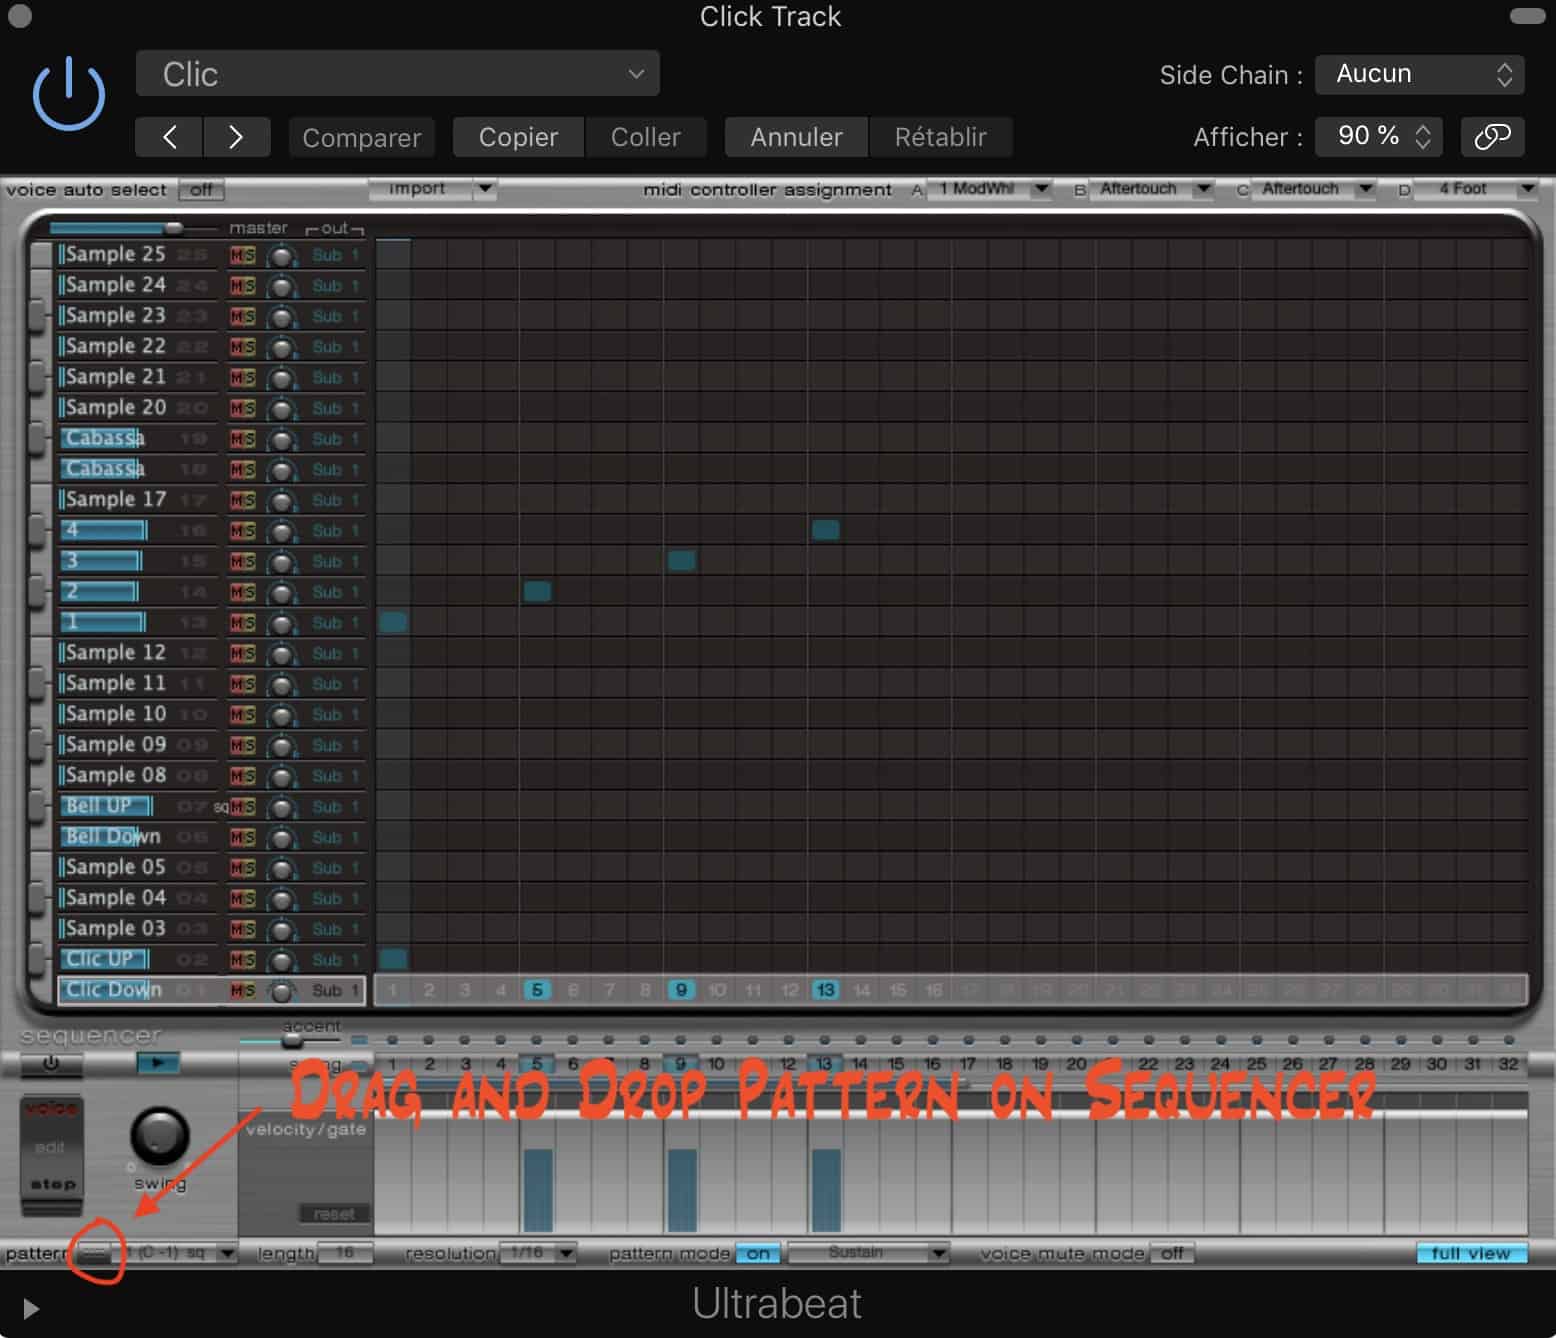Open the ModWhl controller assignment dropdown

coord(990,189)
